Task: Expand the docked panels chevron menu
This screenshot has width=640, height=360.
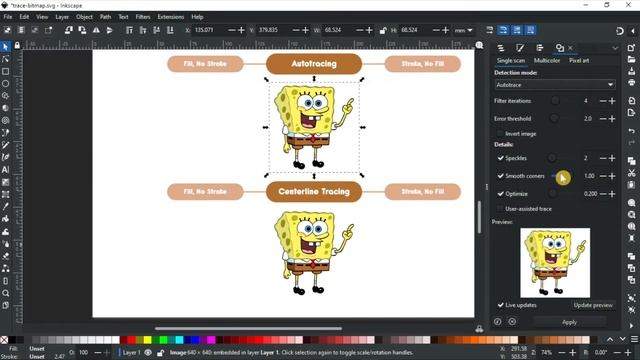Action: coord(615,48)
